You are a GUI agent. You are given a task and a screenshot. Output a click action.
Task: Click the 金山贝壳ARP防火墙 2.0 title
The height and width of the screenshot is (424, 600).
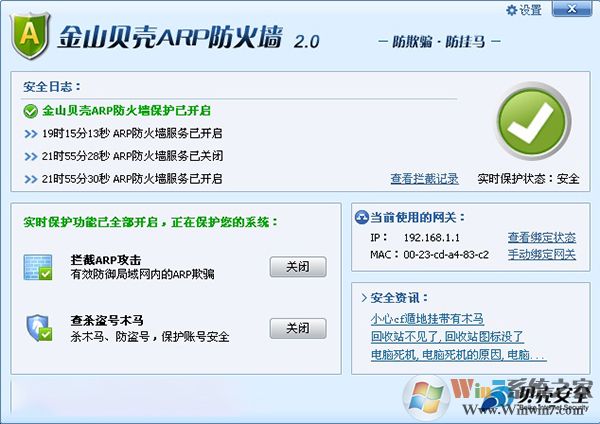click(x=188, y=38)
